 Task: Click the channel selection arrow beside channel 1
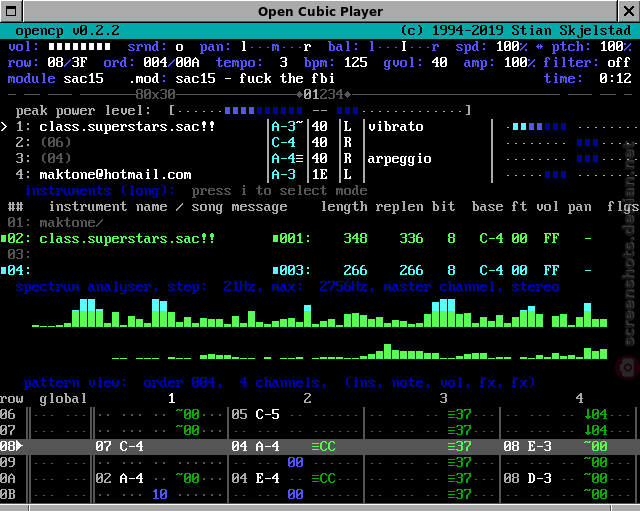[4, 127]
